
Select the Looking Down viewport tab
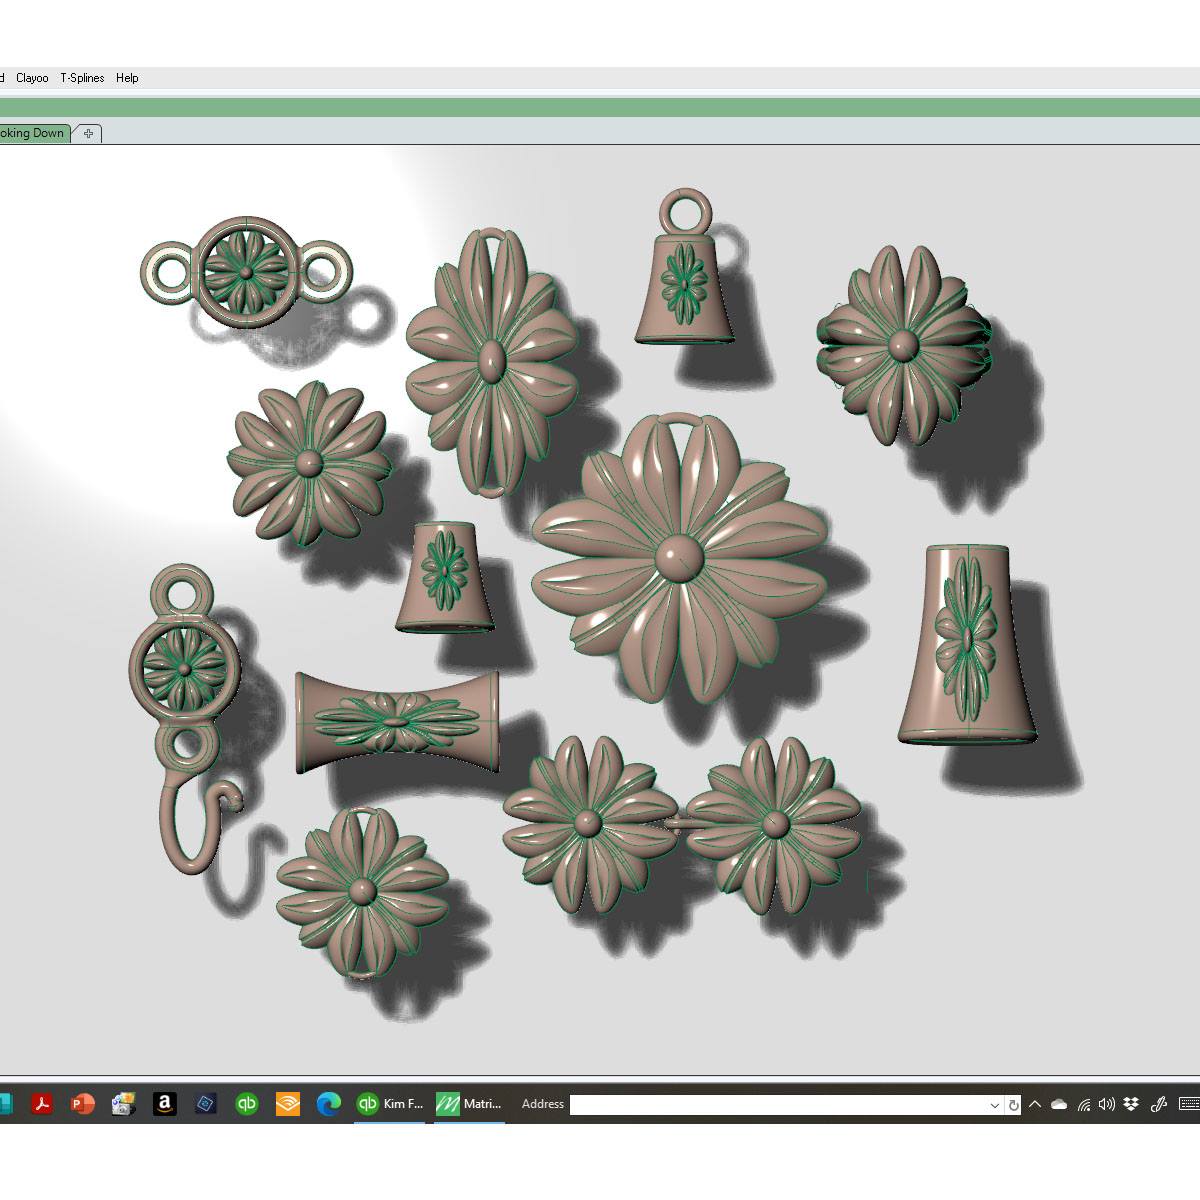point(32,133)
